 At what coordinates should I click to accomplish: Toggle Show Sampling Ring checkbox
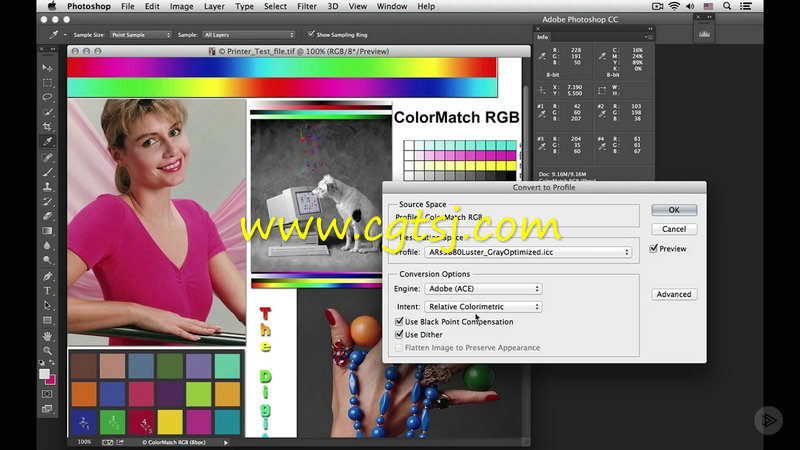coord(311,34)
